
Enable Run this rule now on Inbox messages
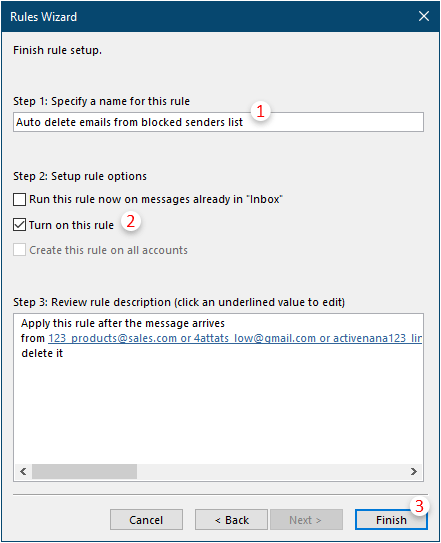tap(19, 199)
